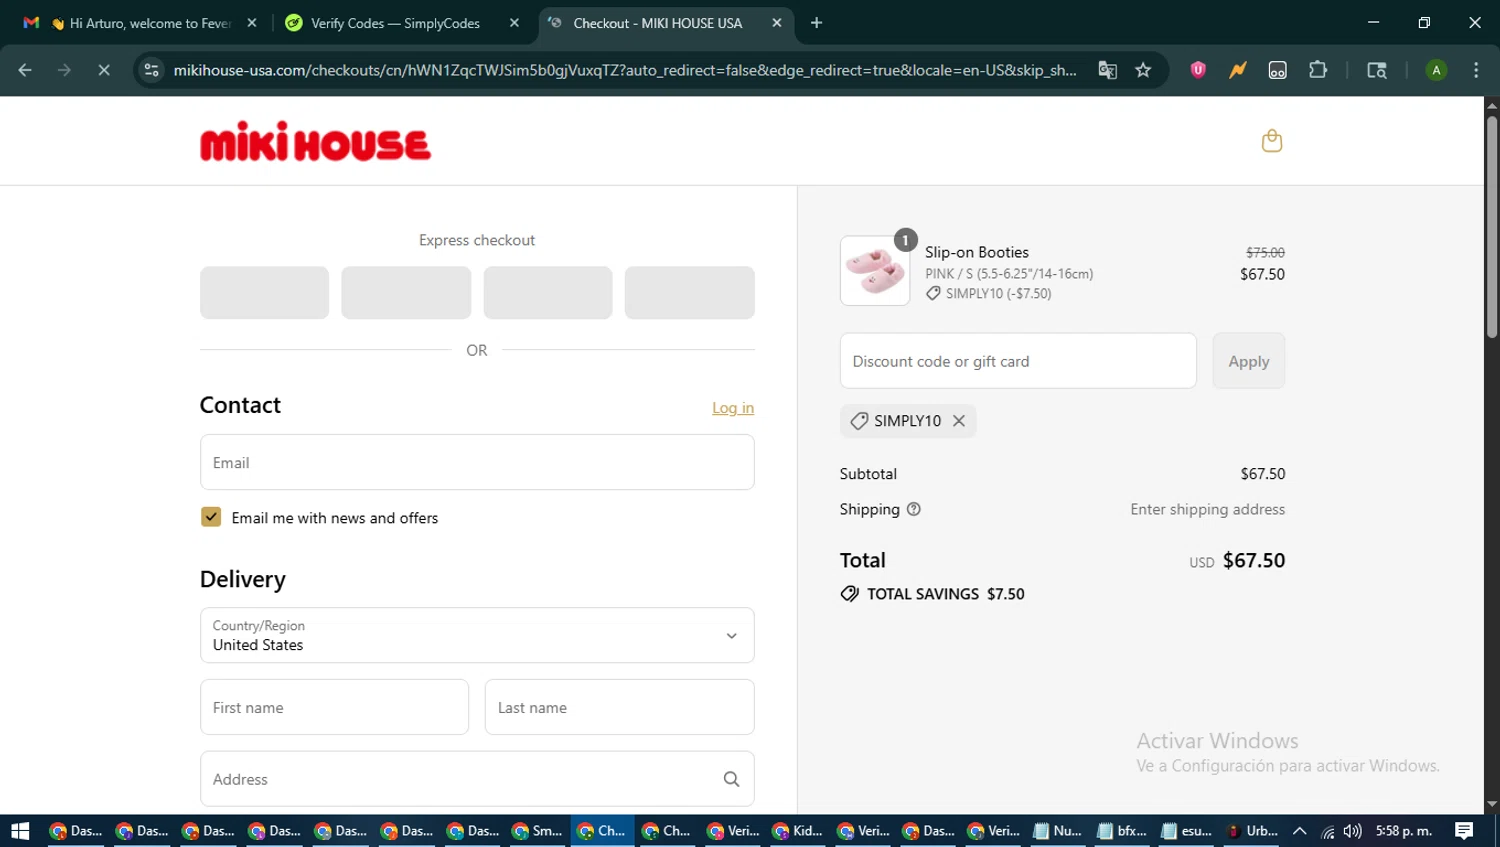Close the Checkout - MIKI HOUSE USA tab
Image resolution: width=1500 pixels, height=847 pixels.
tap(777, 23)
